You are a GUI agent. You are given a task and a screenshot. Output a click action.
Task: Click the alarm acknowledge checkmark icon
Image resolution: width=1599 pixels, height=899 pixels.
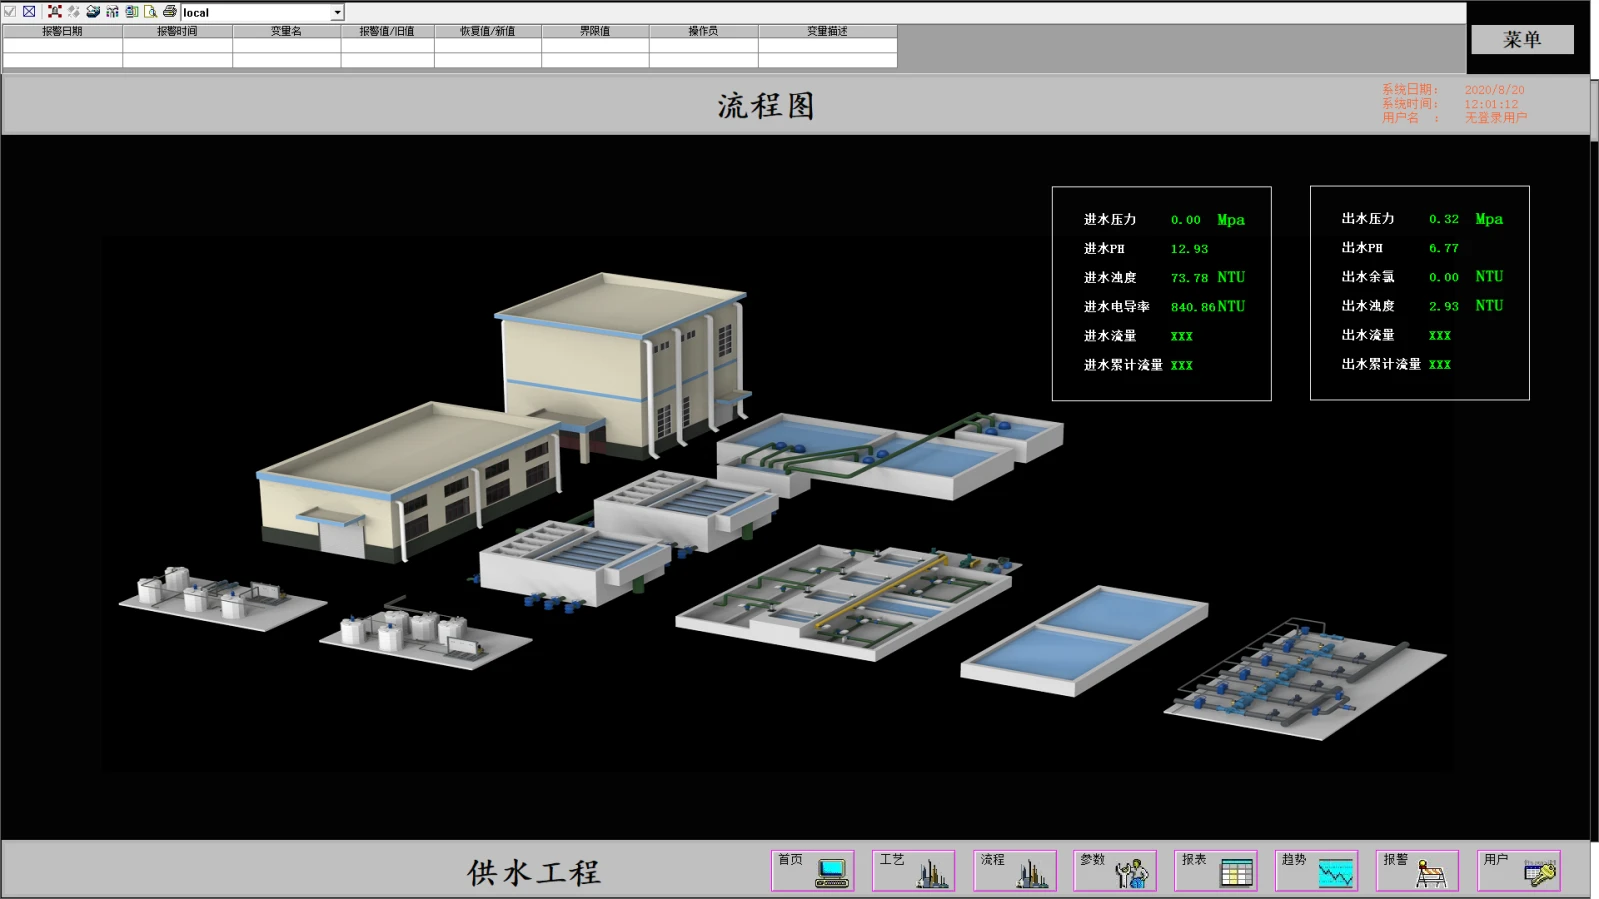point(10,12)
